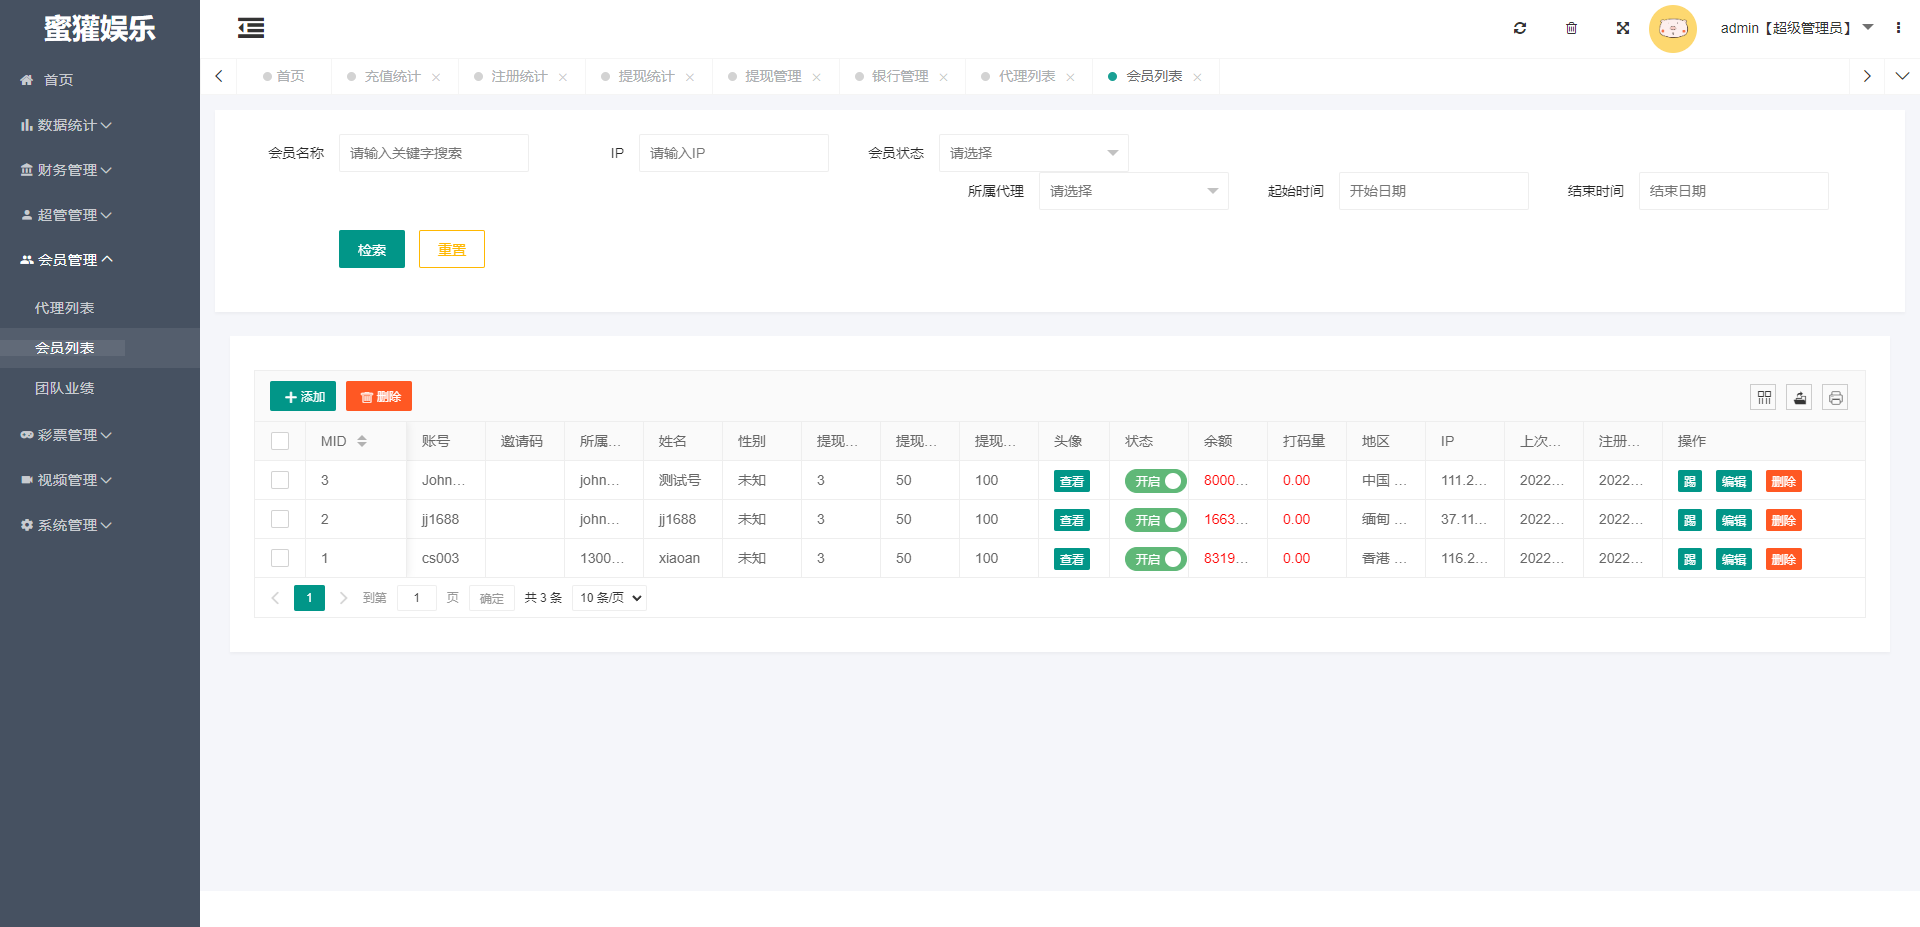Image resolution: width=1920 pixels, height=927 pixels.
Task: Click the admin avatar image
Action: coord(1672,28)
